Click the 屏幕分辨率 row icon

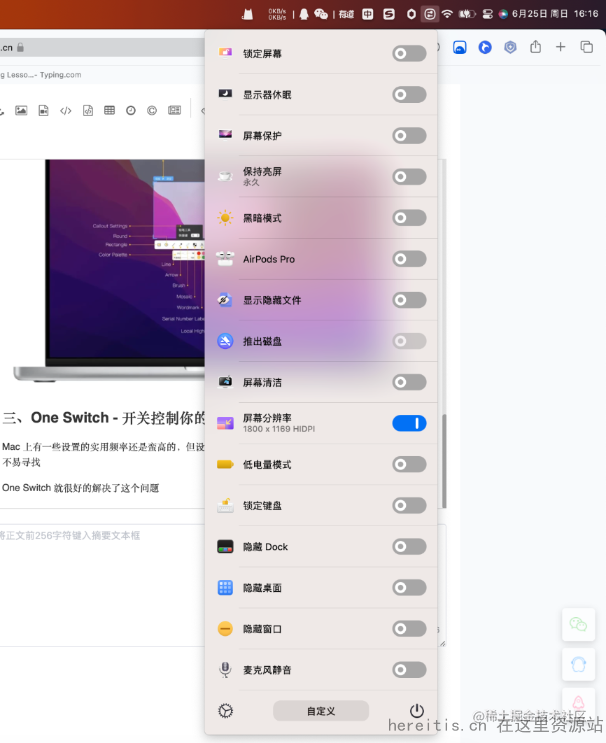click(225, 423)
